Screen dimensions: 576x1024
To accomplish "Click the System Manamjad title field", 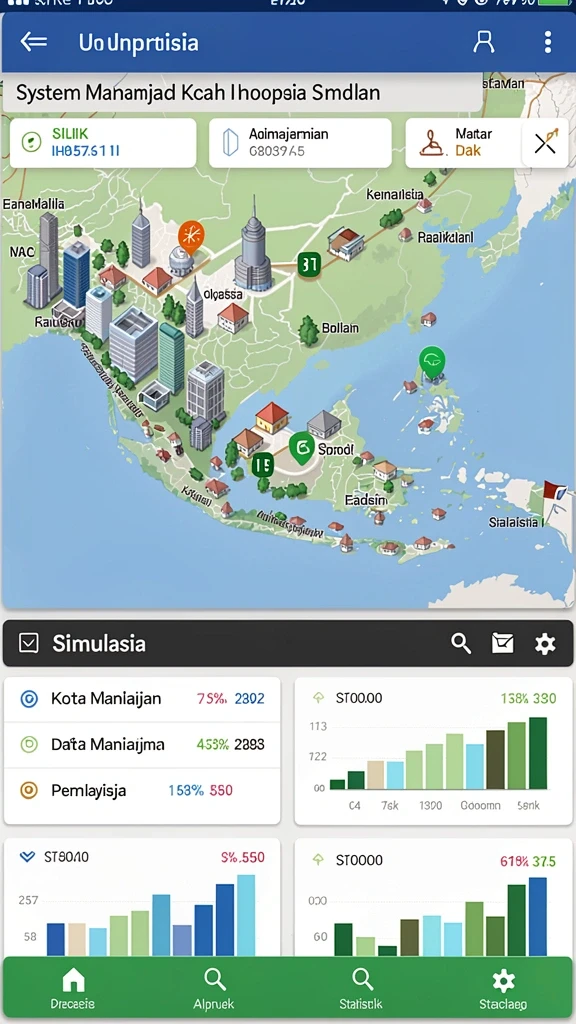I will (x=242, y=93).
